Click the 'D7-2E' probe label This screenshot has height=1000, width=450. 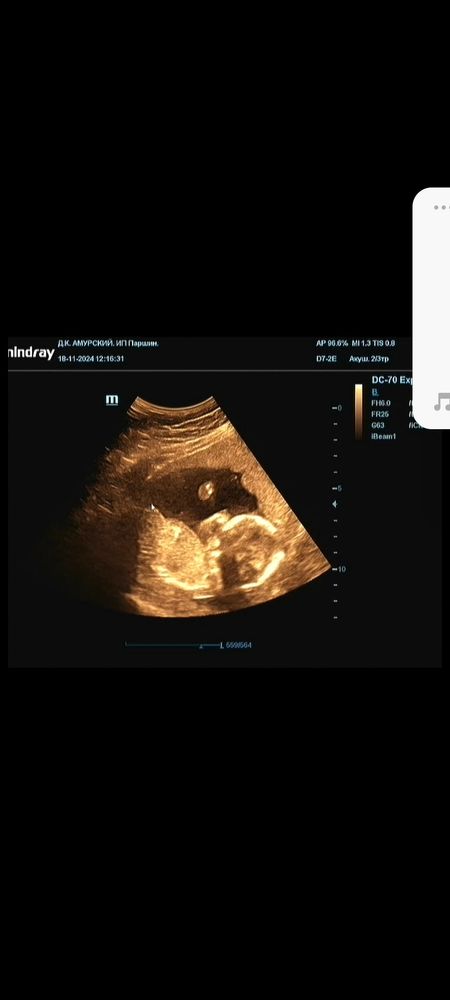pyautogui.click(x=326, y=359)
